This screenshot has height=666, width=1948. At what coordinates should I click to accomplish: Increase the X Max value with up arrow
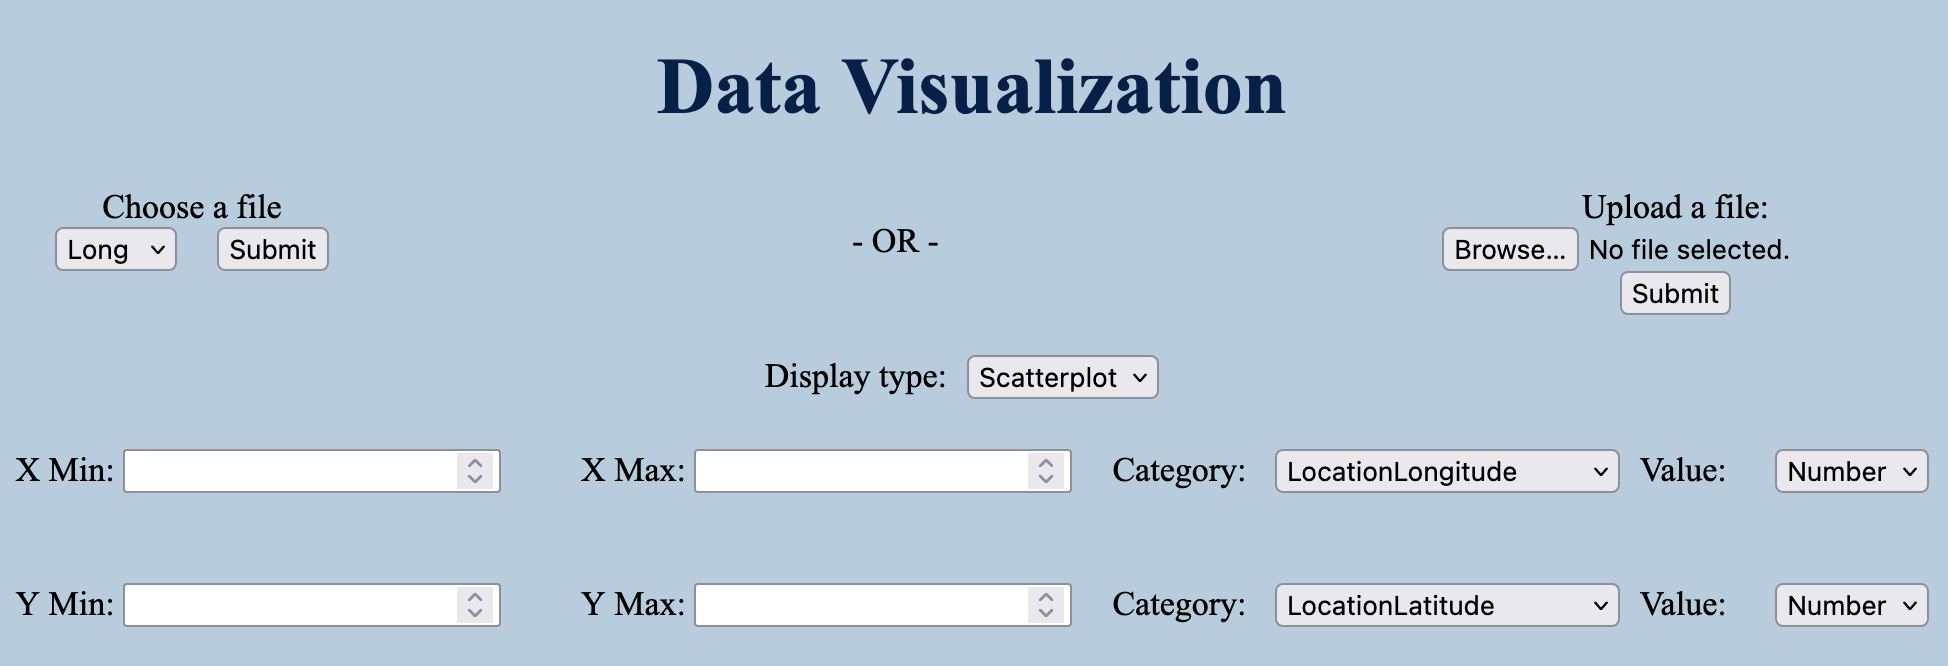point(1046,463)
